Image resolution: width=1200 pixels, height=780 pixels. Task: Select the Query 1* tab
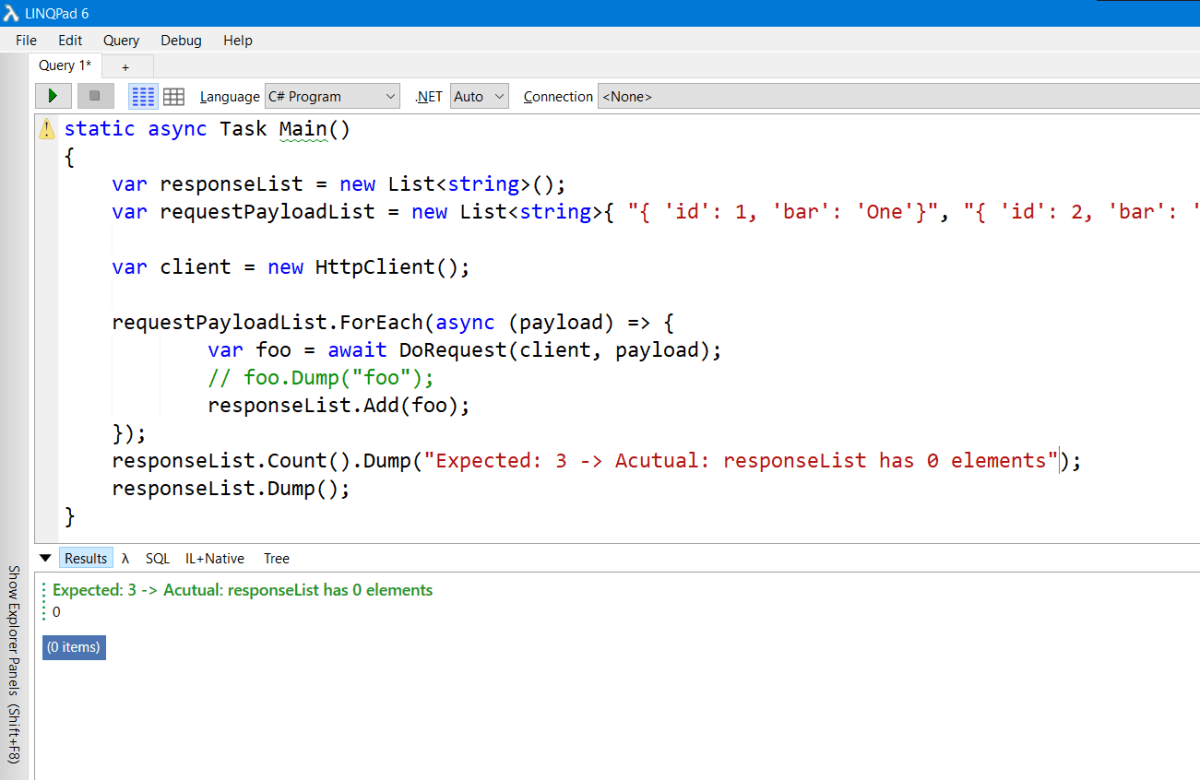point(65,65)
